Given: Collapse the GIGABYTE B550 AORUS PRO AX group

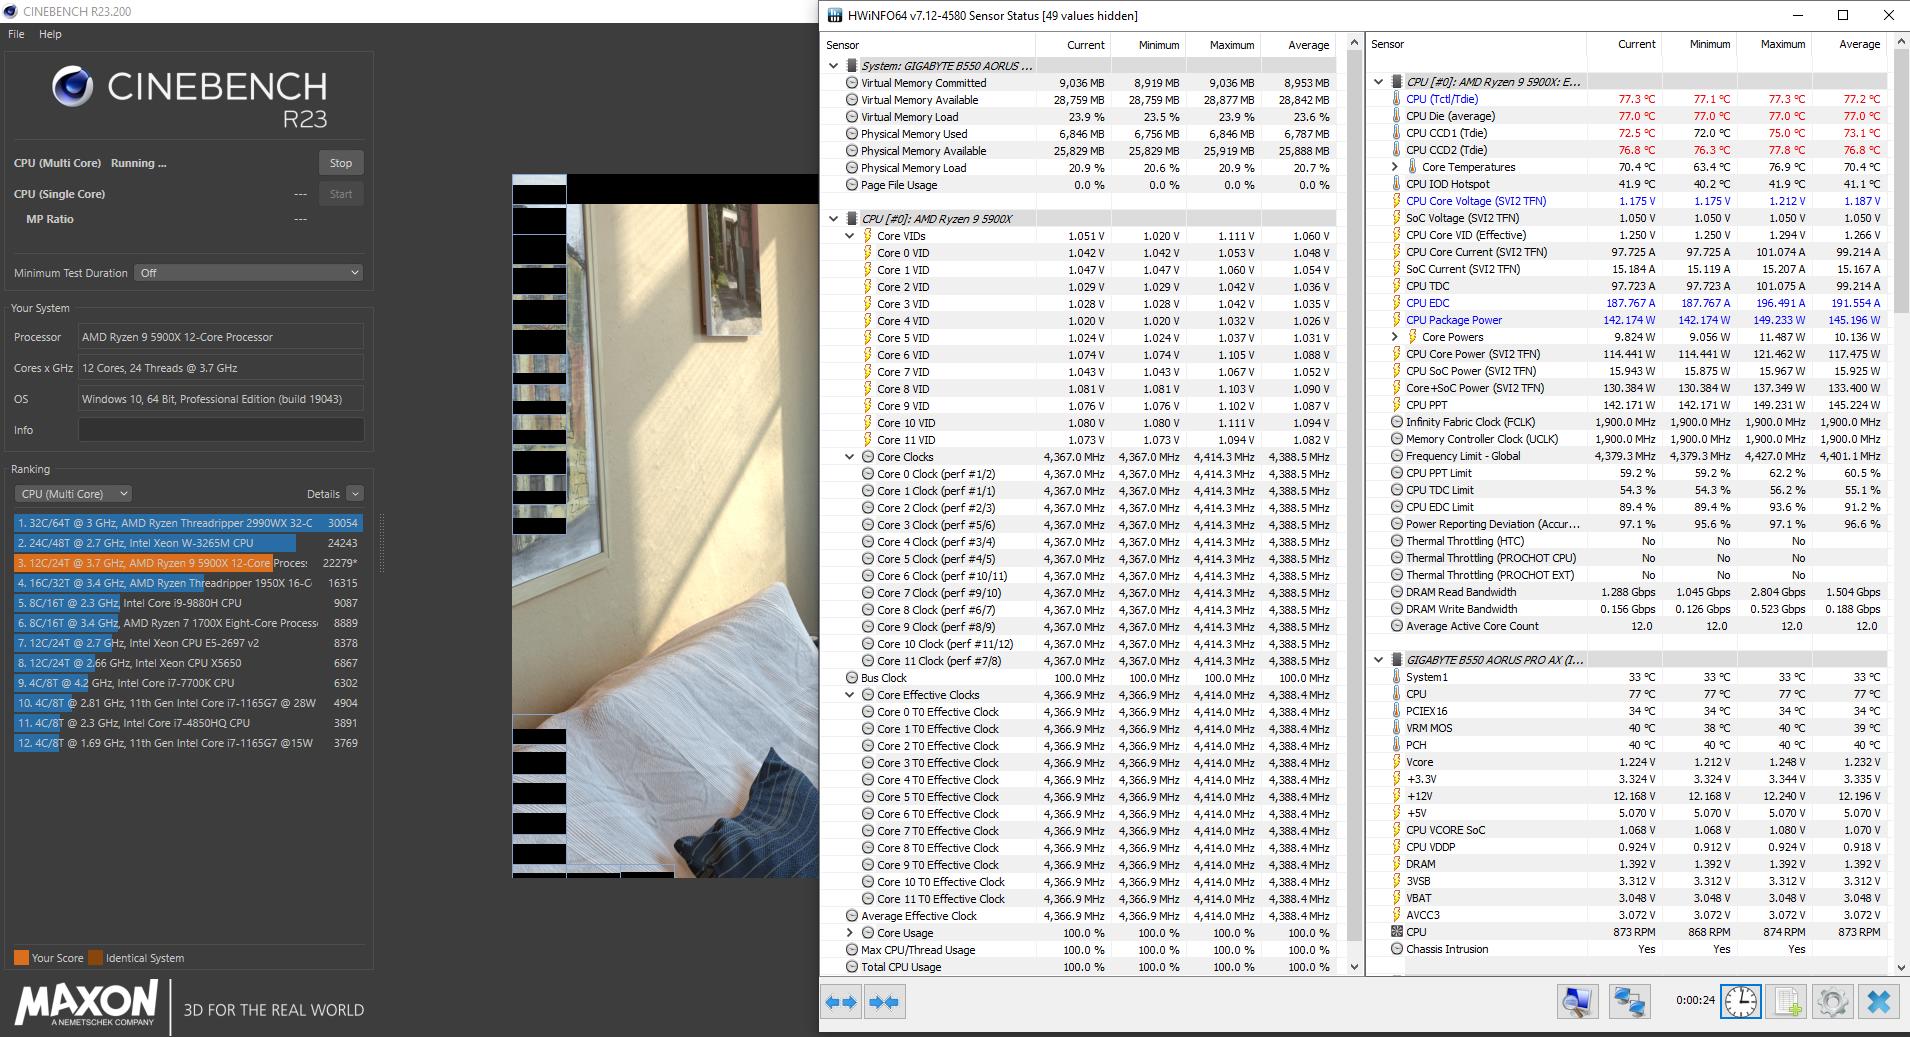Looking at the screenshot, I should tap(1379, 660).
